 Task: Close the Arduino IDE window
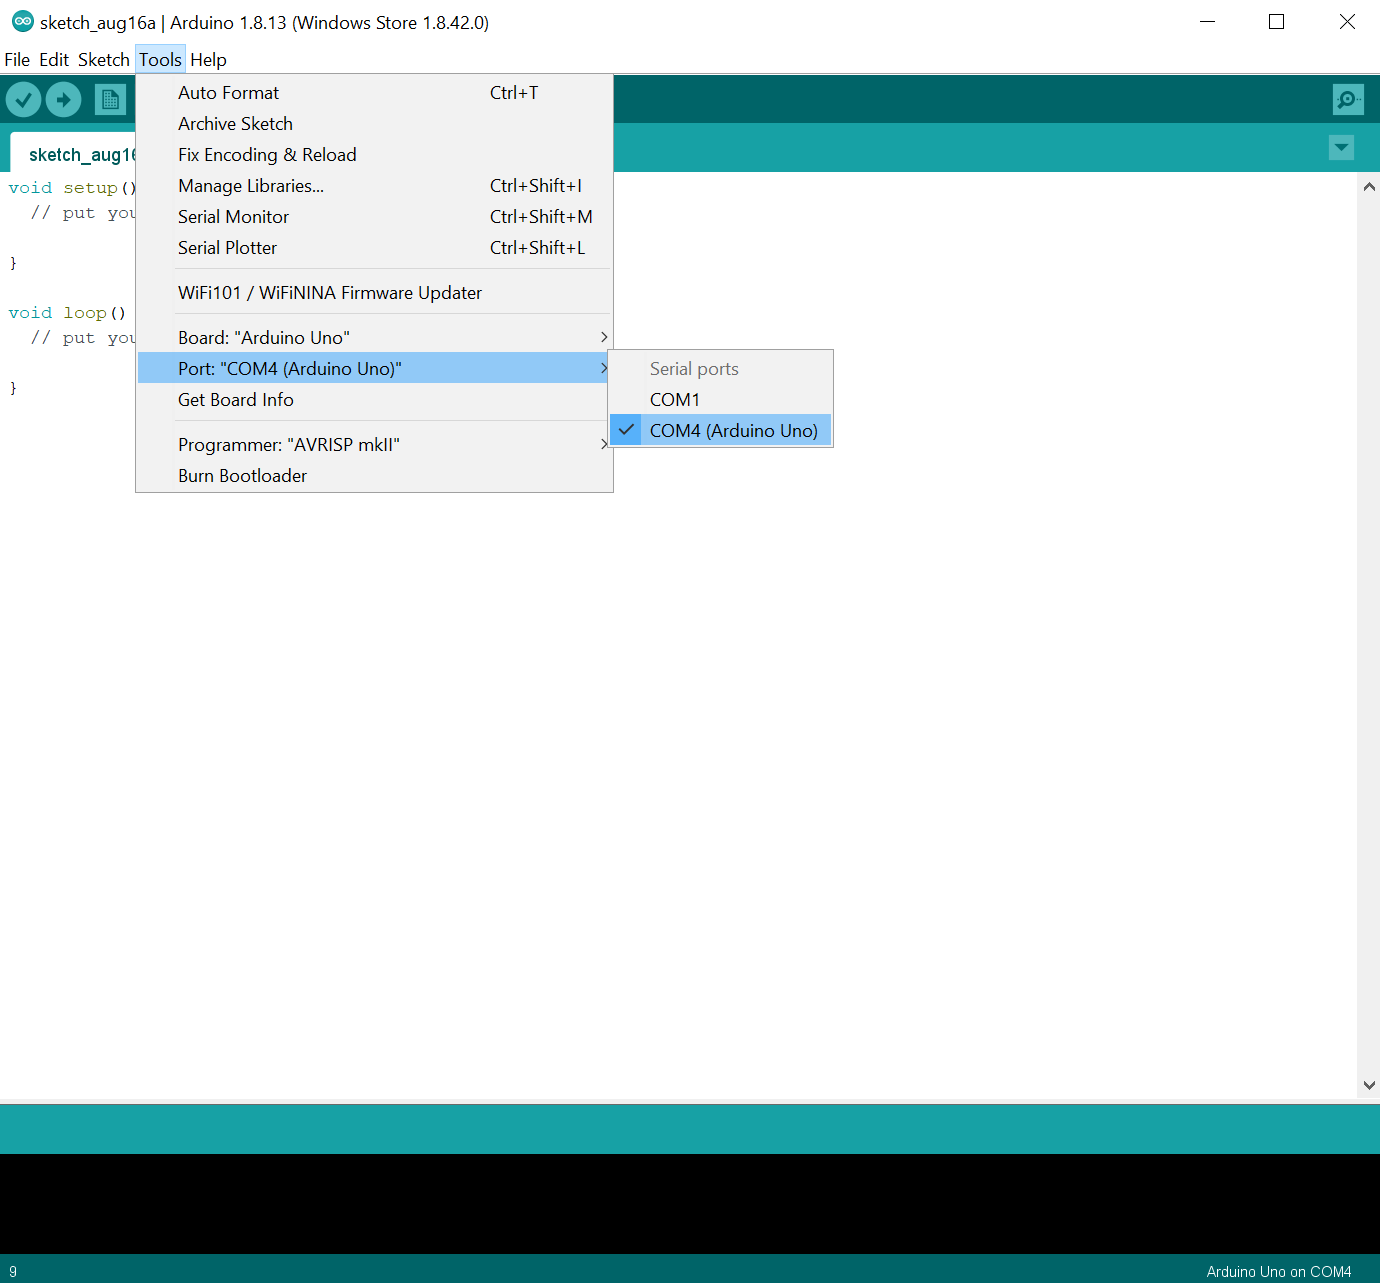[x=1347, y=22]
